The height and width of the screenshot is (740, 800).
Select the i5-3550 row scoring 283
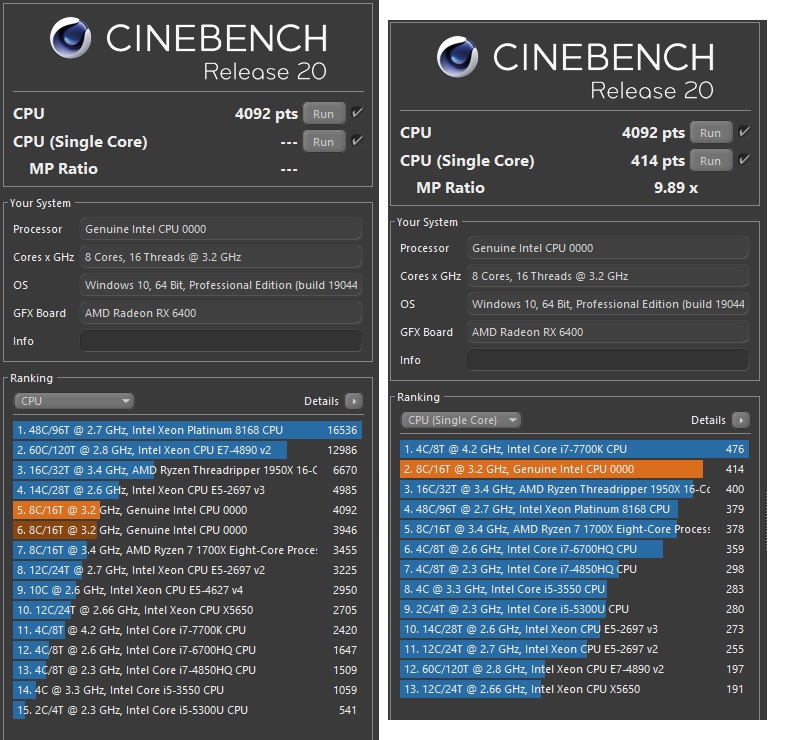click(x=574, y=589)
